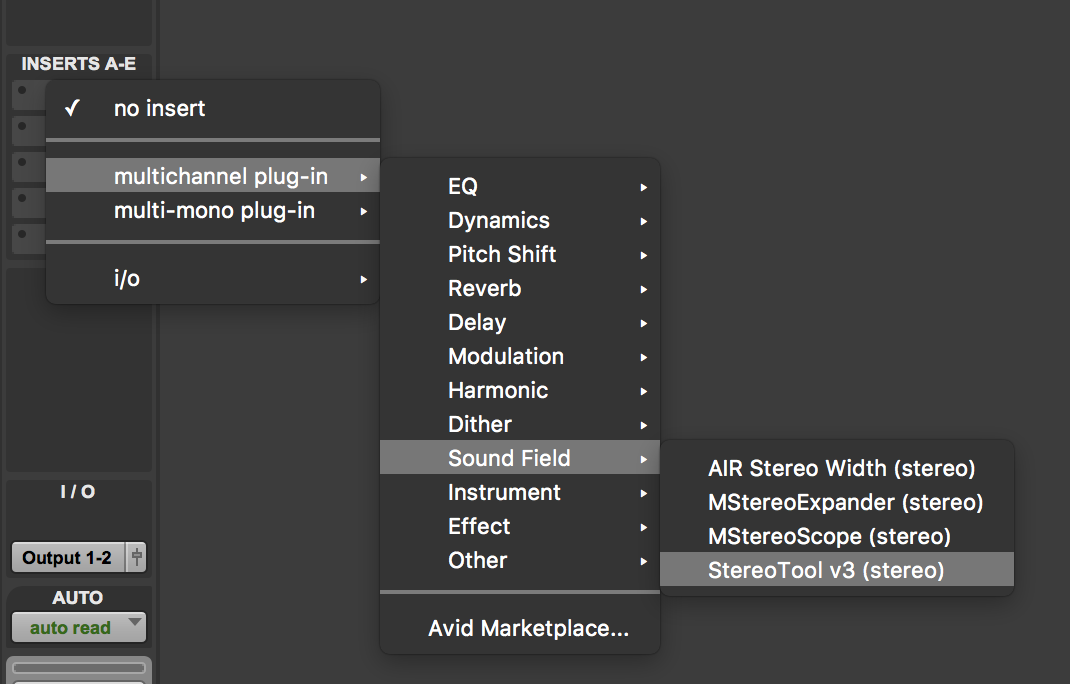Click the I / O section header
The width and height of the screenshot is (1070, 684).
pyautogui.click(x=78, y=491)
